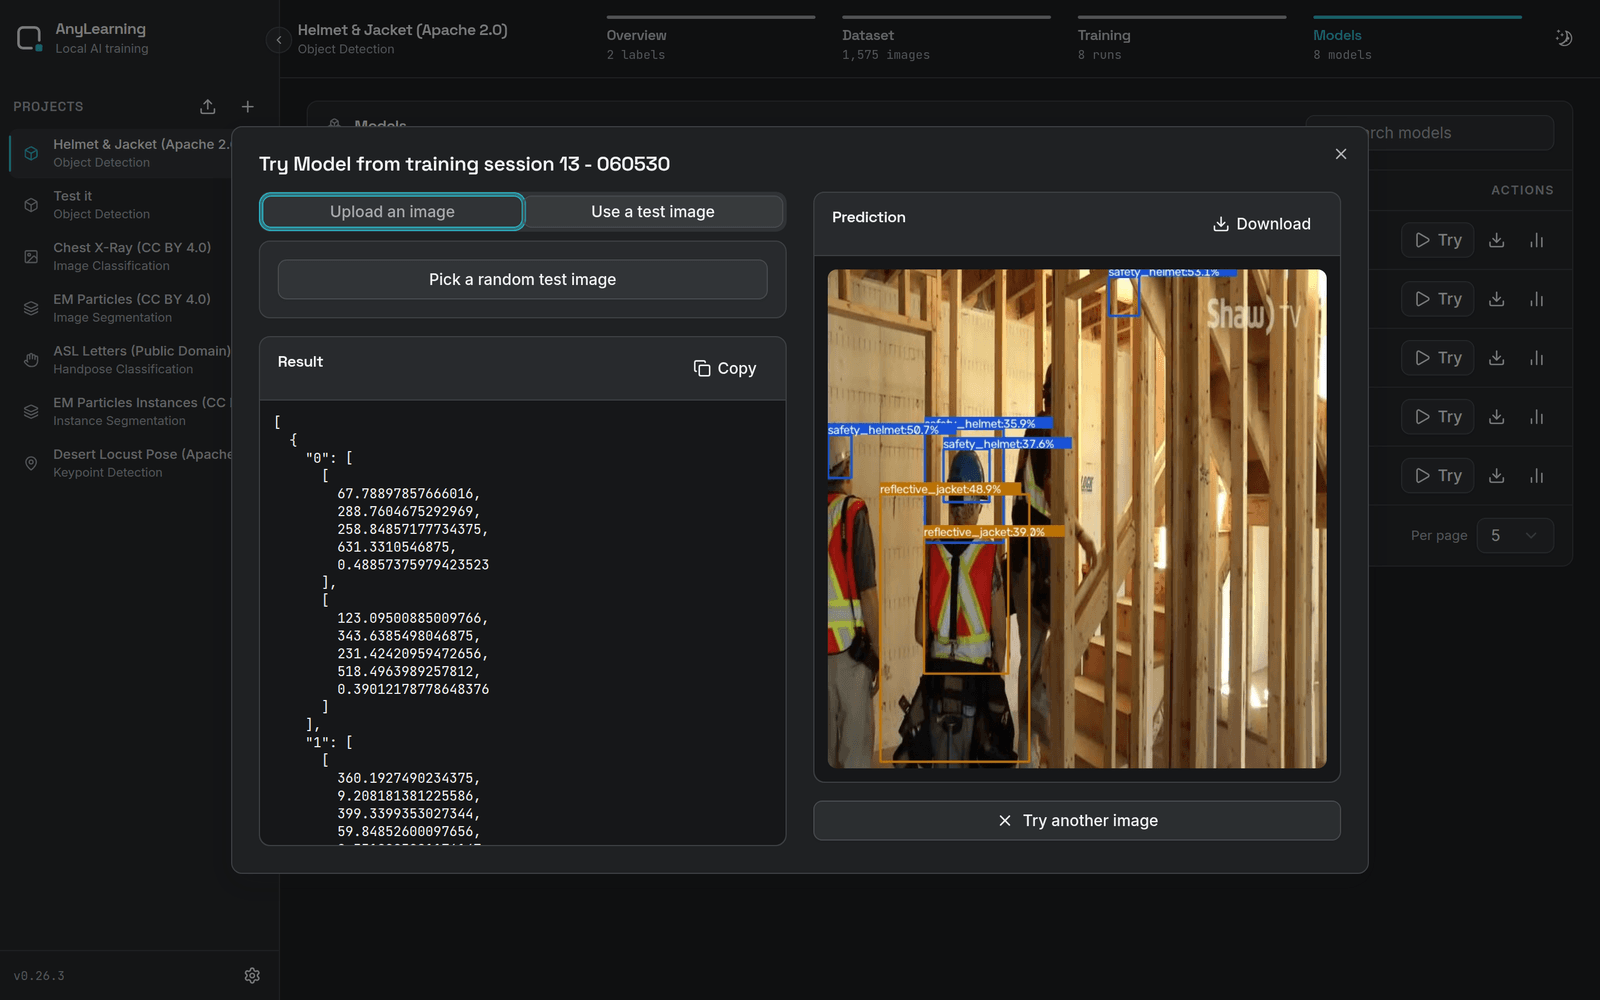The width and height of the screenshot is (1600, 1000).
Task: Collapse sidebar with the chevron button
Action: 278,40
